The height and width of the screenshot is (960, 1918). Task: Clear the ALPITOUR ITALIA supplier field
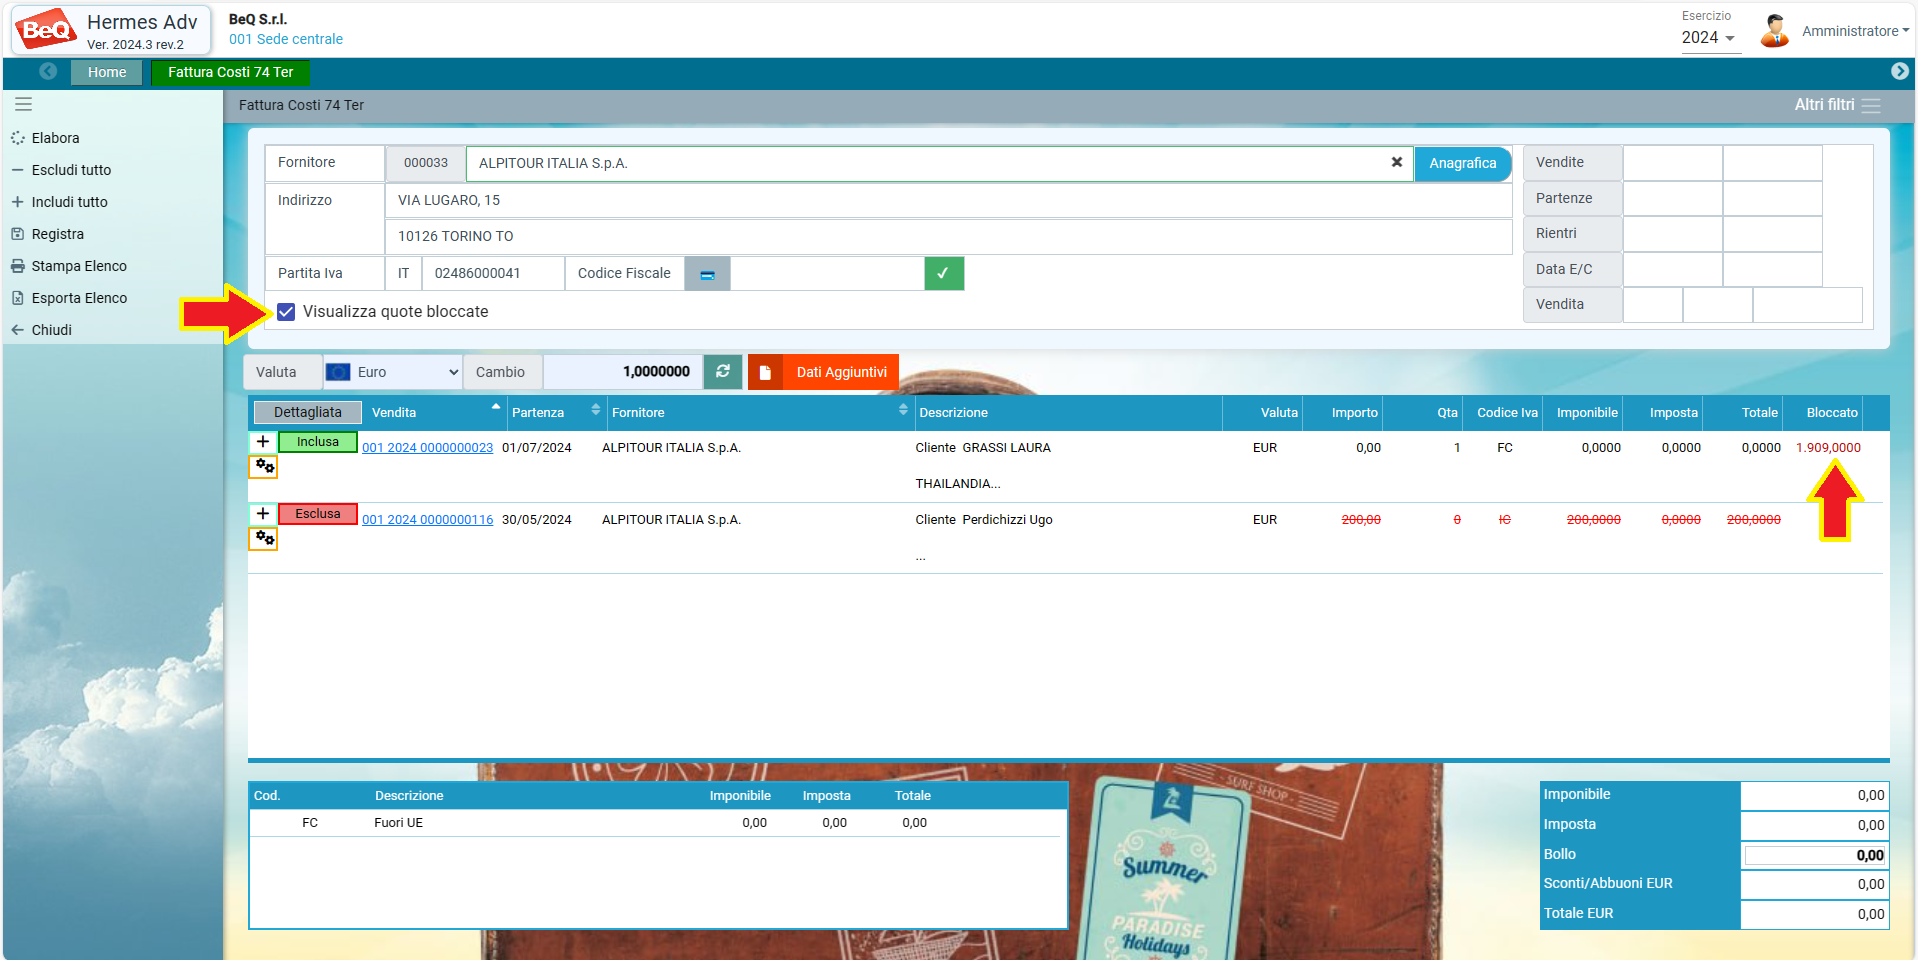pos(1397,162)
